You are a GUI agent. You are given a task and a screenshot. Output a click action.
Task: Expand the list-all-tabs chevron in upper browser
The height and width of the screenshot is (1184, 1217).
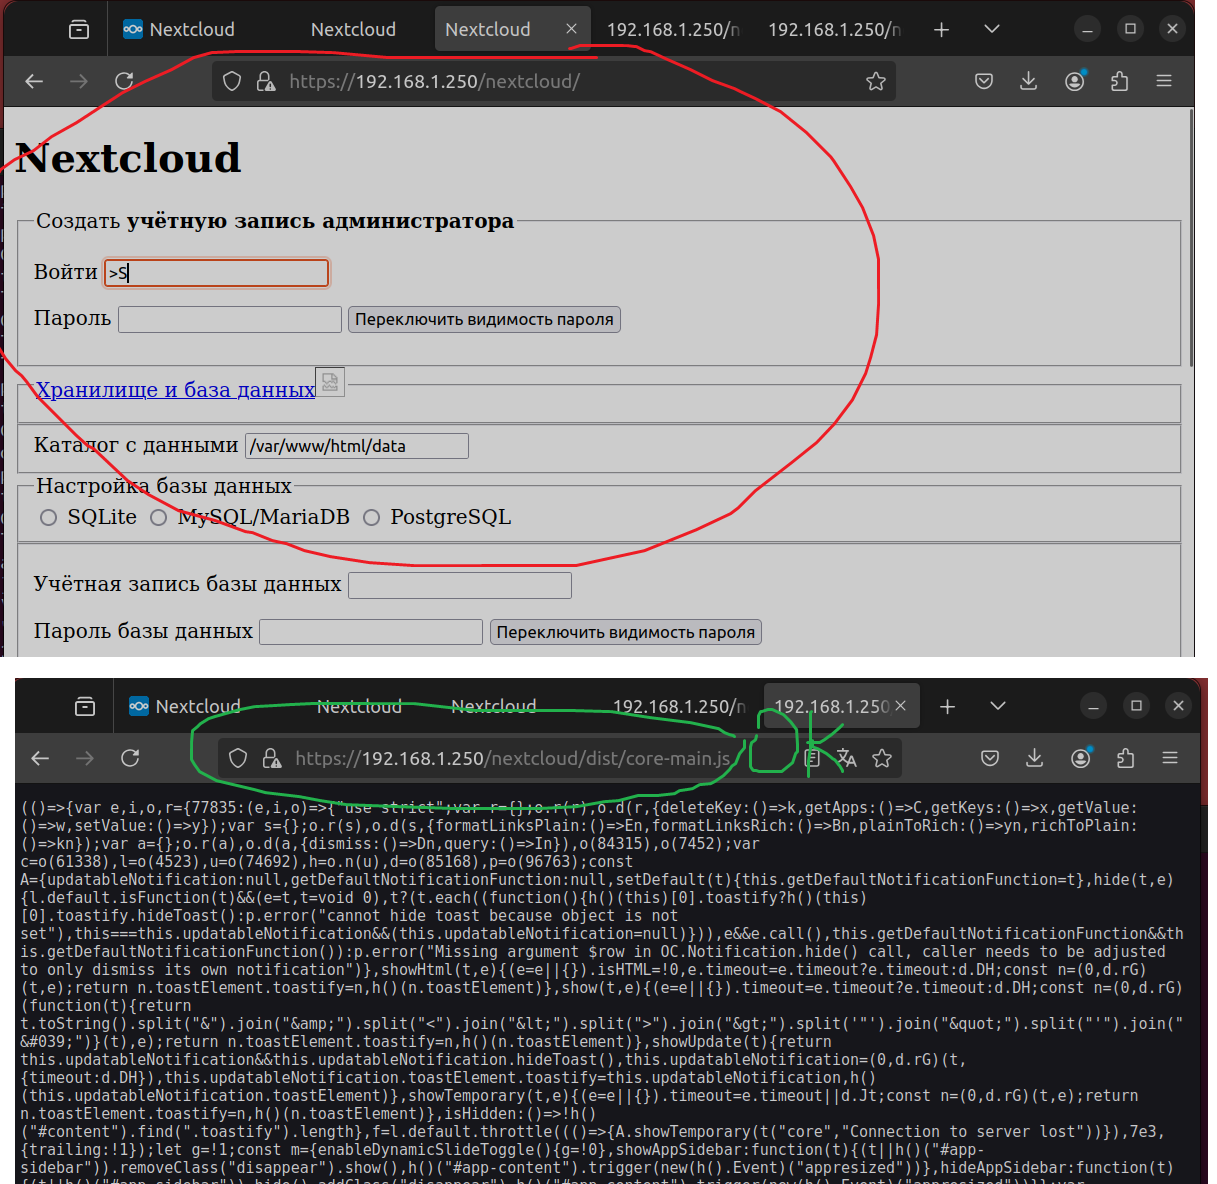point(992,29)
